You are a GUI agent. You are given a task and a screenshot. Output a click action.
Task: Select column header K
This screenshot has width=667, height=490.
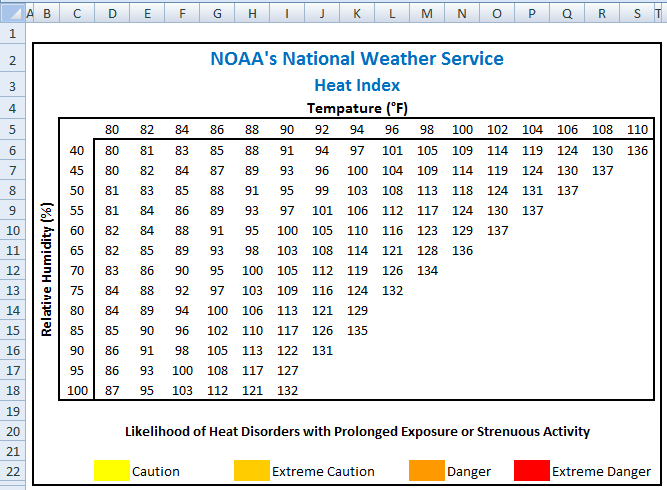357,14
